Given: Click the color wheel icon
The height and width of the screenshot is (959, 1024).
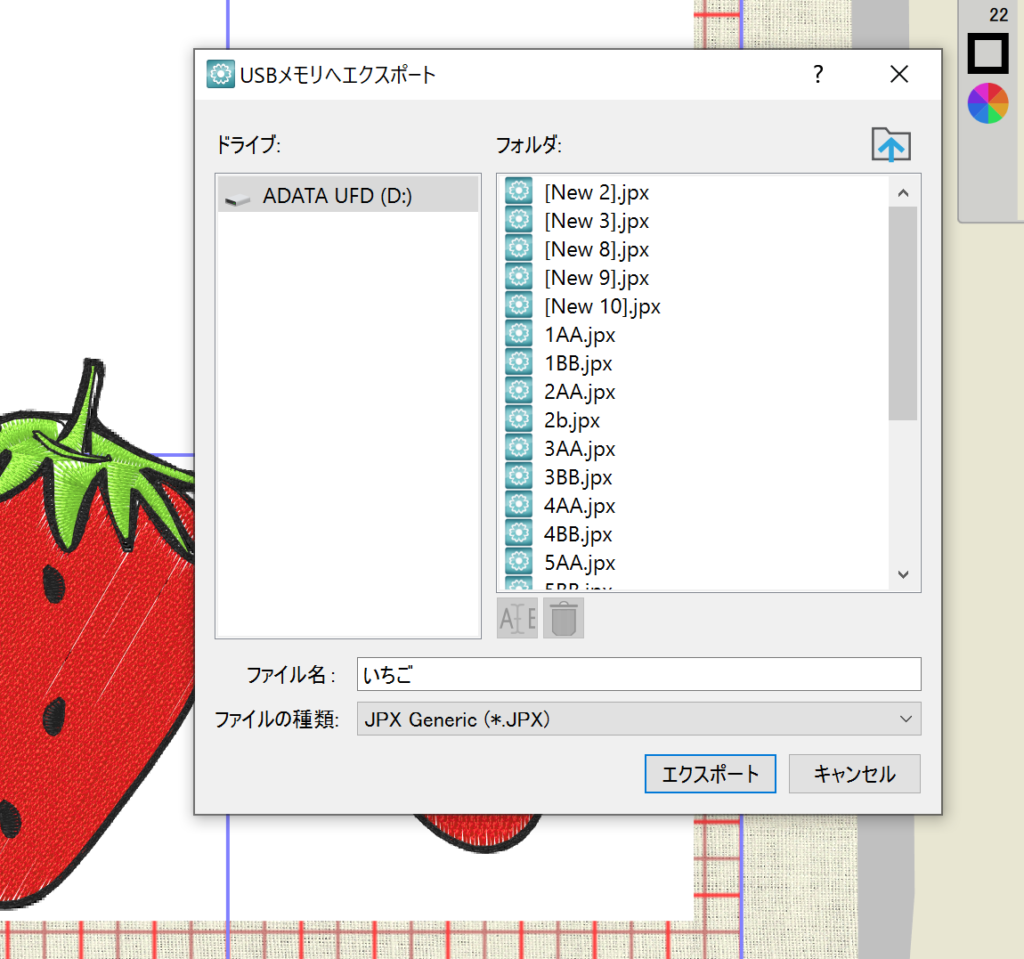Looking at the screenshot, I should tap(987, 104).
